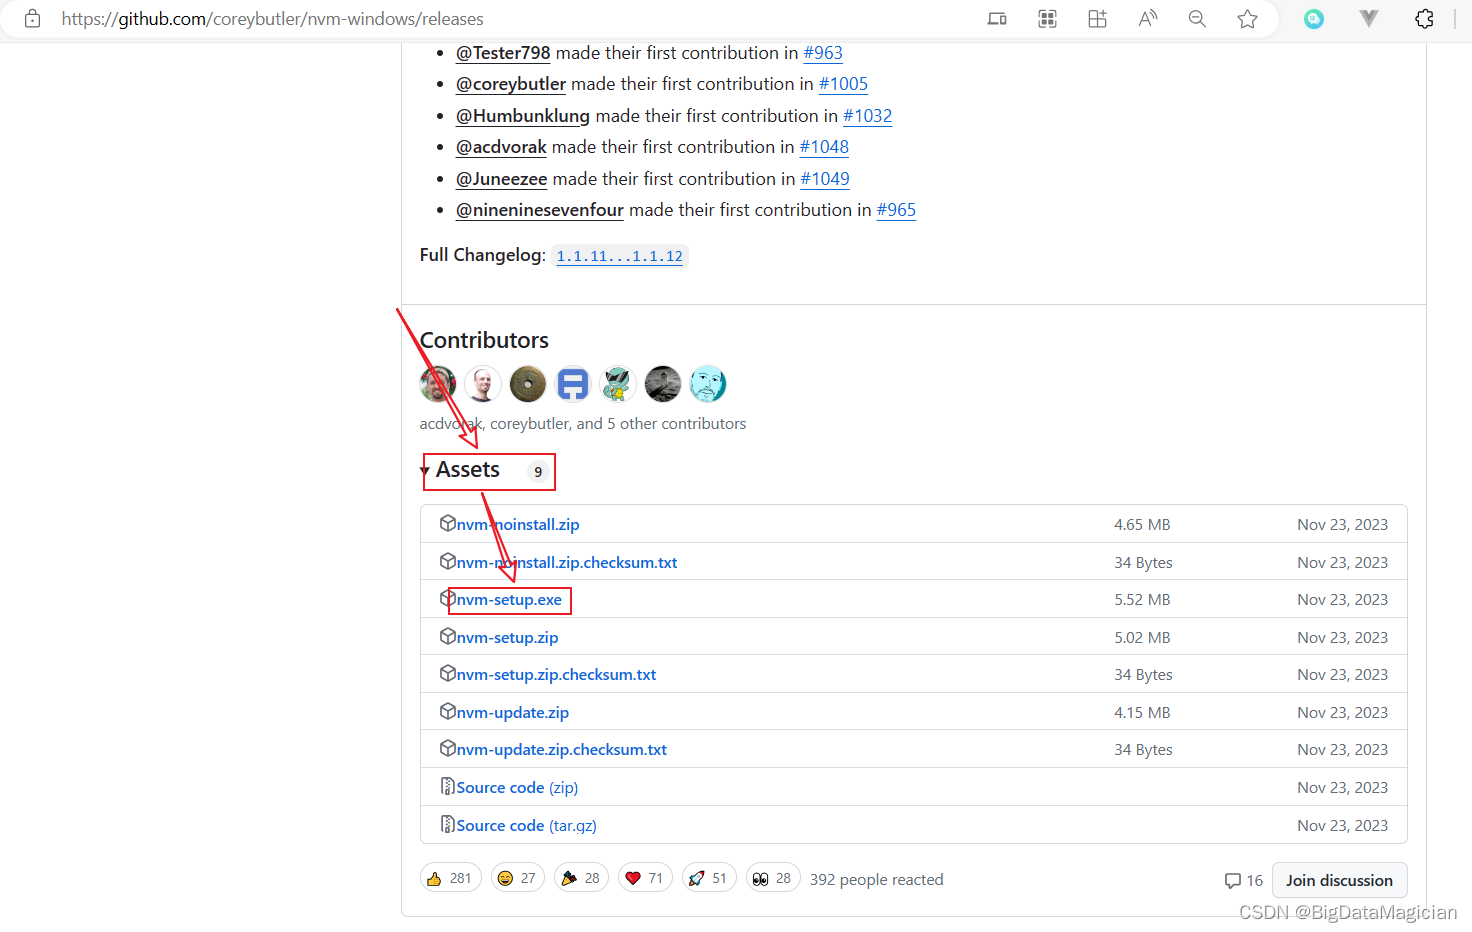This screenshot has width=1472, height=932.
Task: Open @acdvorak profile link
Action: coord(501,147)
